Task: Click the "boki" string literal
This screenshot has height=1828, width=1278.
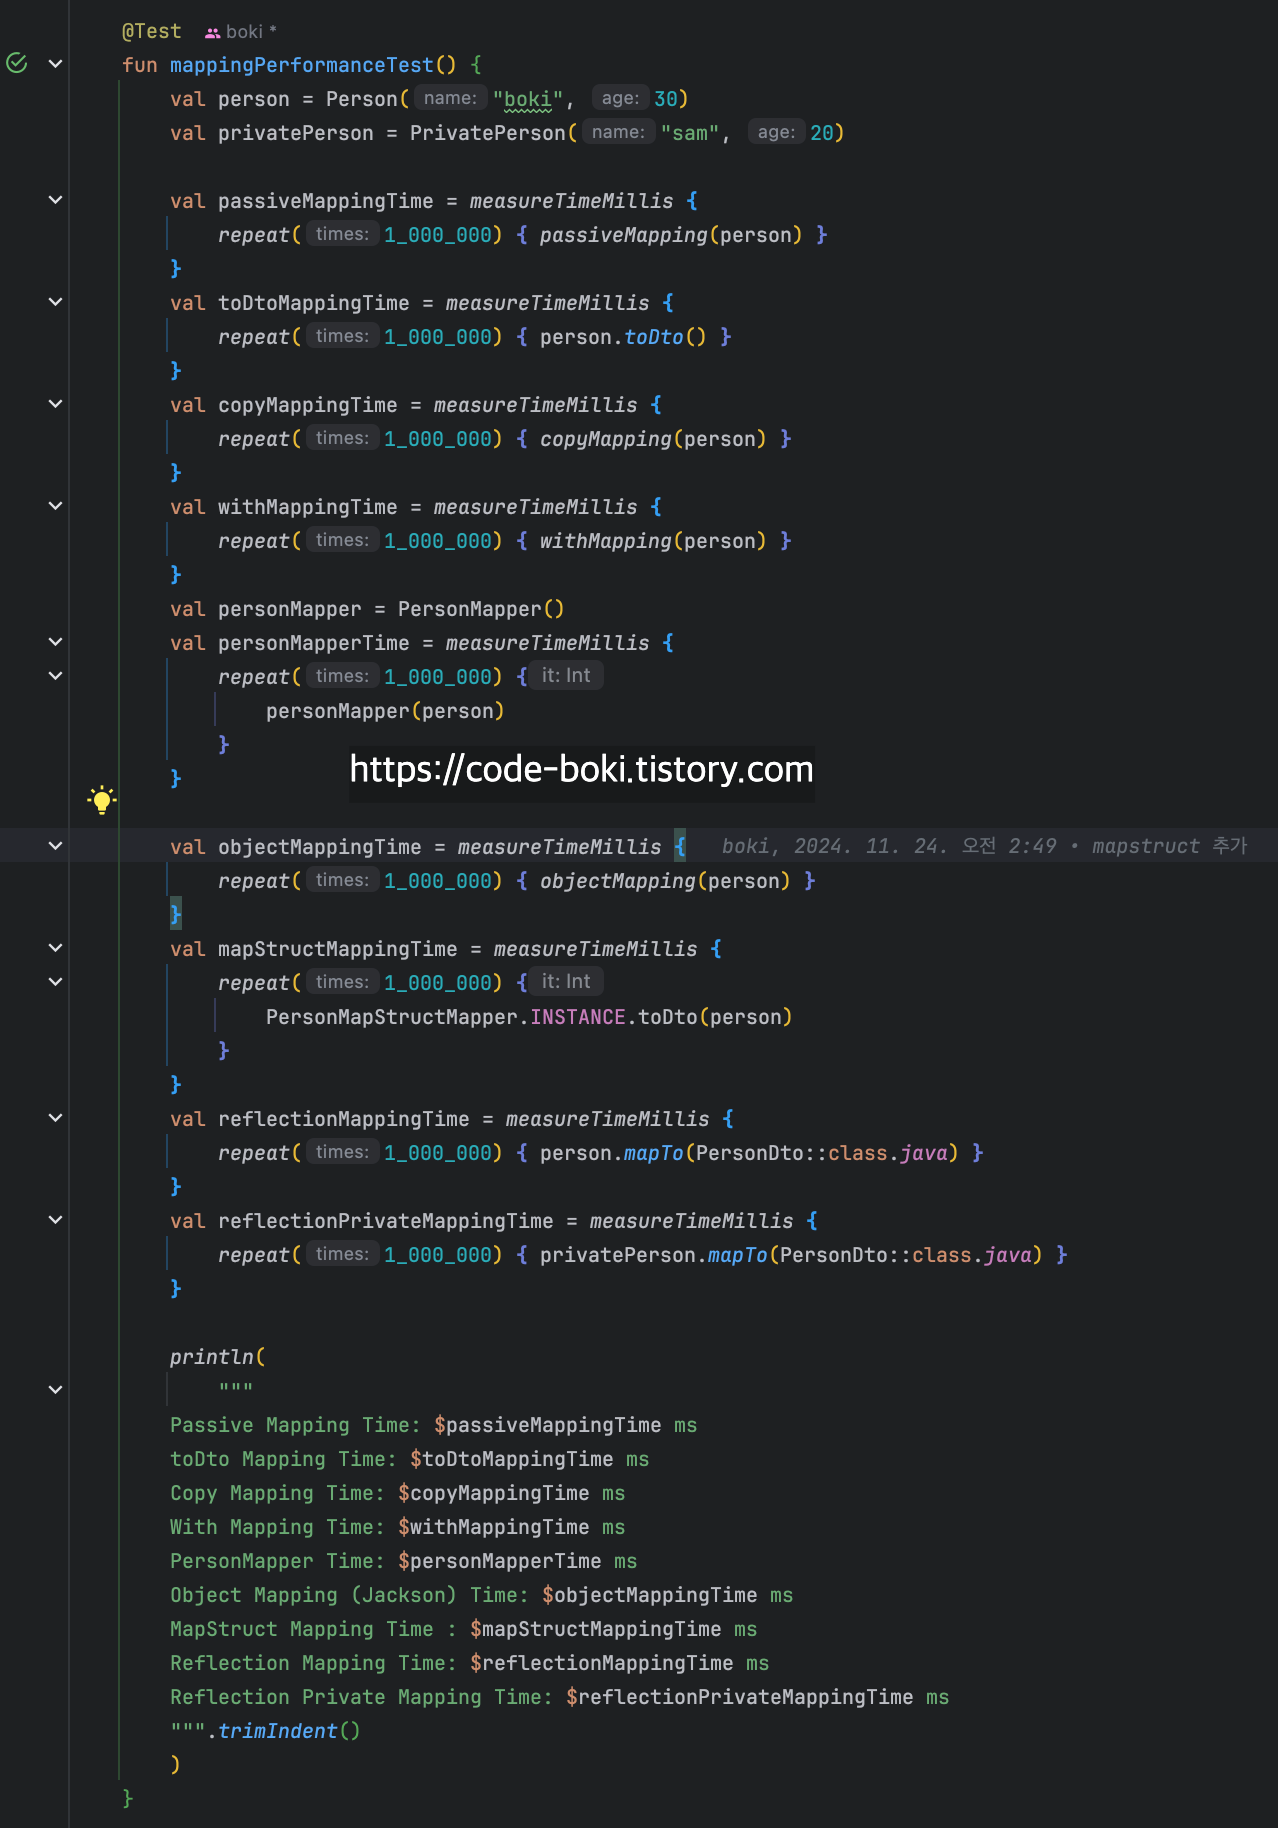Action: pyautogui.click(x=528, y=99)
